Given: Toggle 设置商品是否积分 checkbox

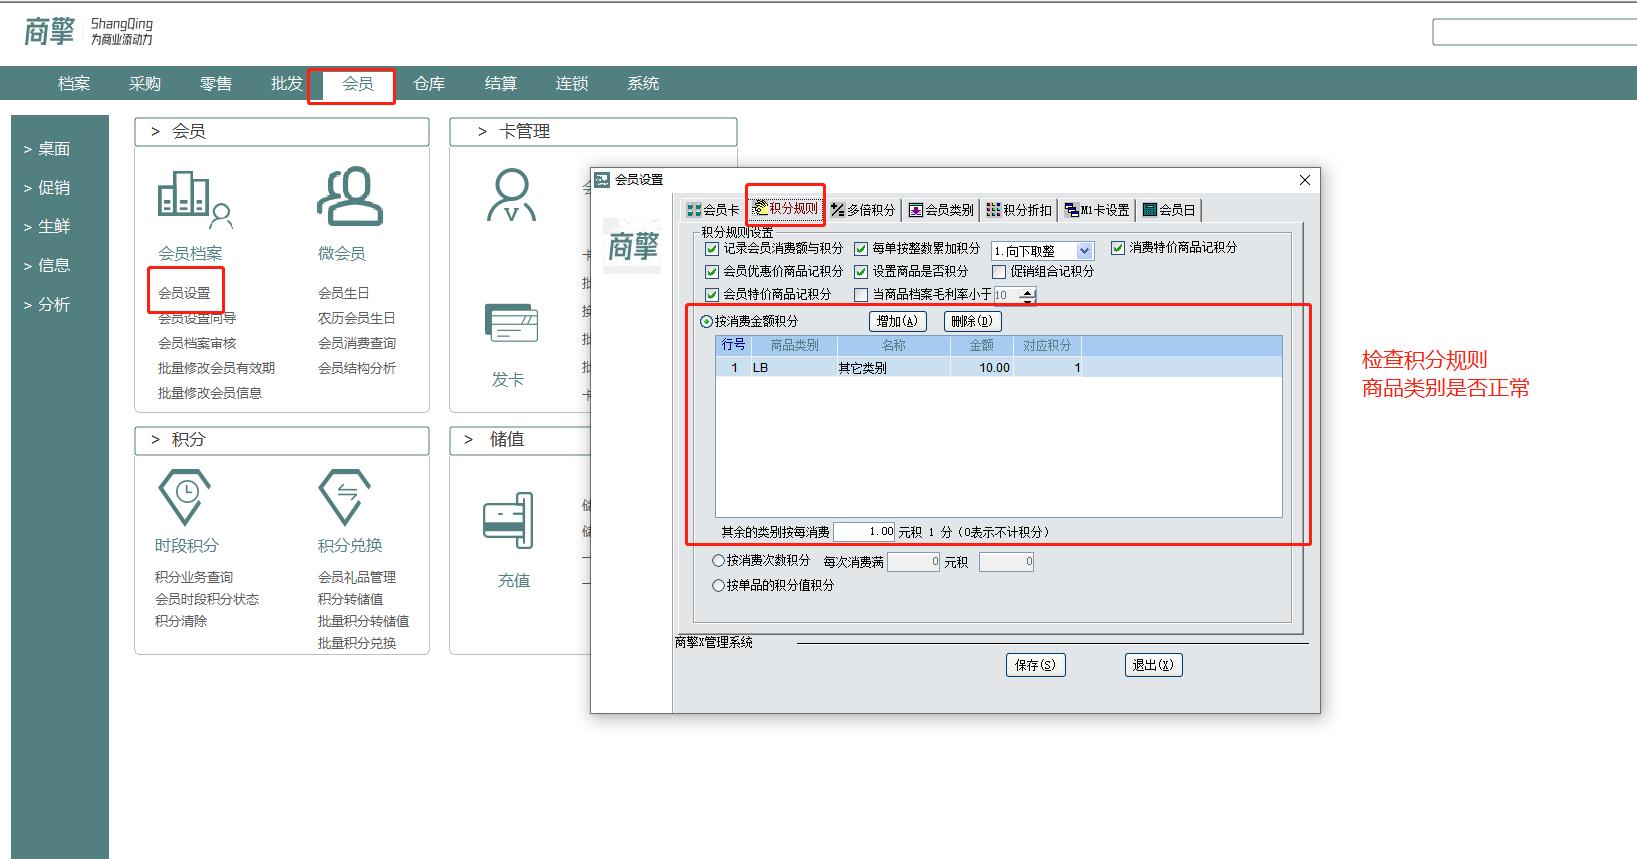Looking at the screenshot, I should click(861, 271).
